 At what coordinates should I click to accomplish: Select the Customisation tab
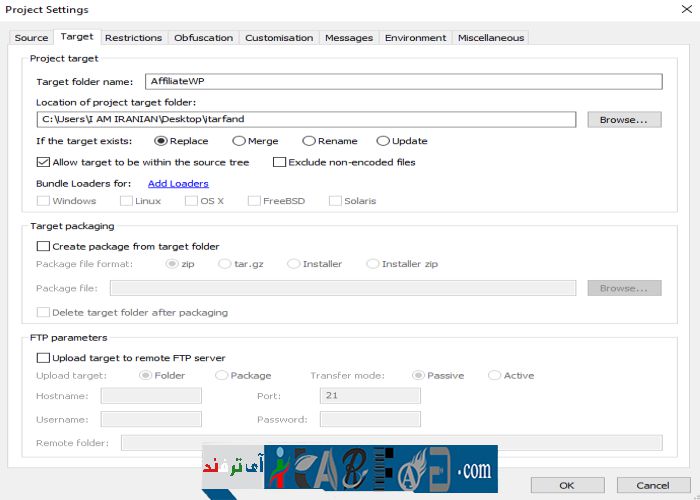click(x=279, y=38)
